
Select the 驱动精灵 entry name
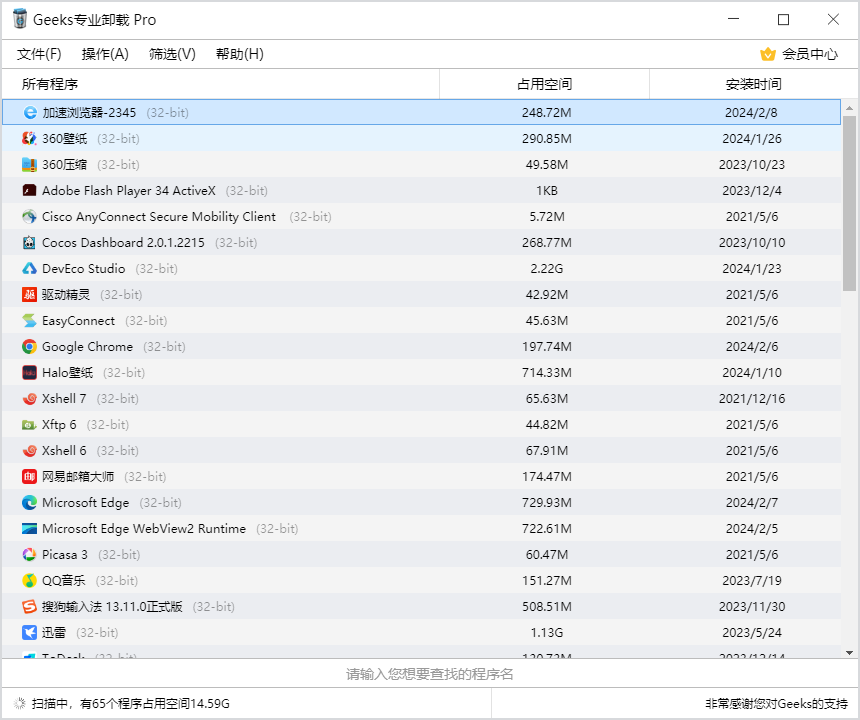[x=66, y=294]
